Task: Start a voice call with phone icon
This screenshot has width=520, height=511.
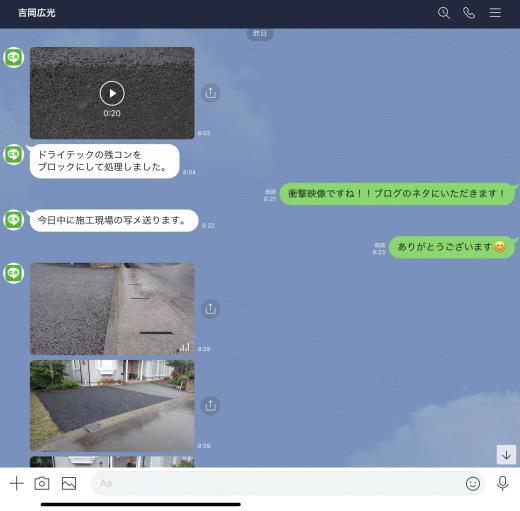Action: (469, 13)
